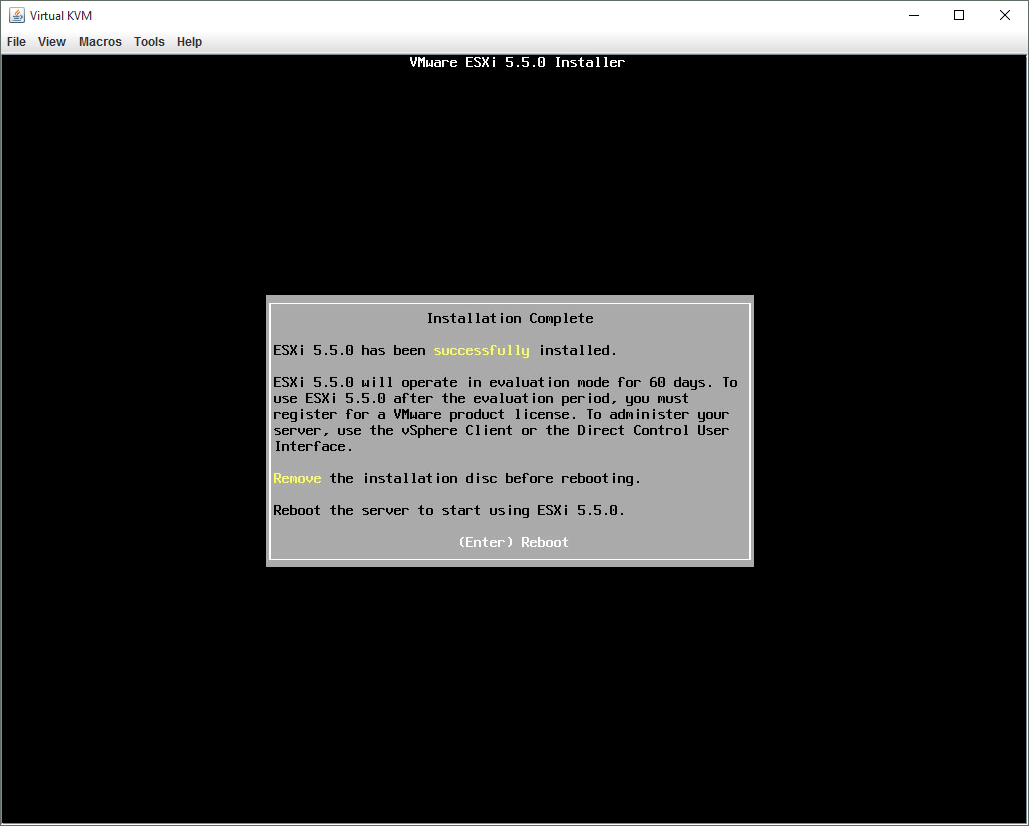Click the yellow highlighted 'successfully' word
This screenshot has width=1029, height=826.
pos(482,351)
